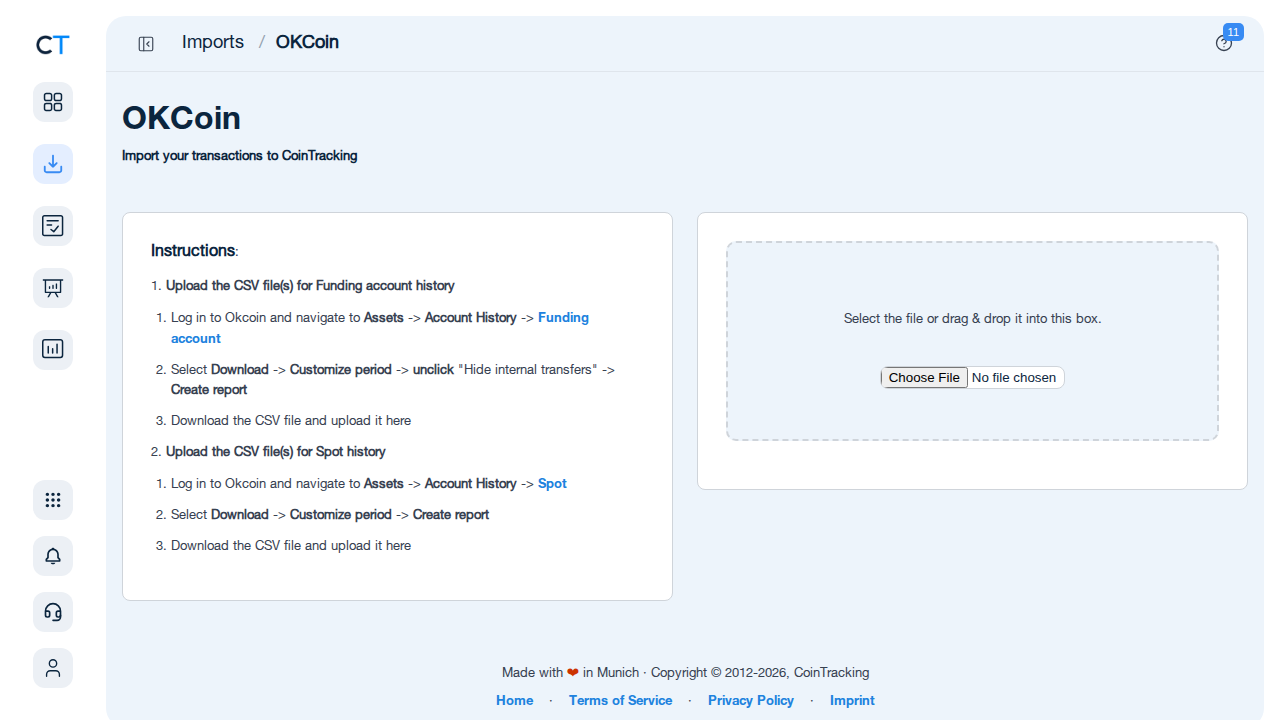Open the notifications bell icon

53,556
